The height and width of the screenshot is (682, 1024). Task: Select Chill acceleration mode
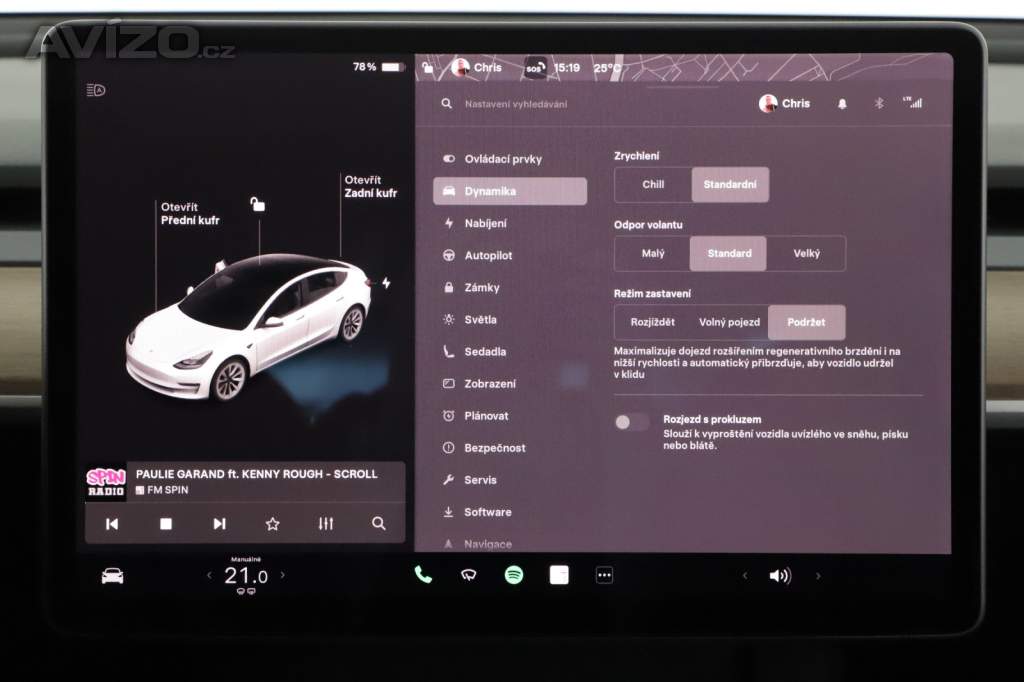653,185
